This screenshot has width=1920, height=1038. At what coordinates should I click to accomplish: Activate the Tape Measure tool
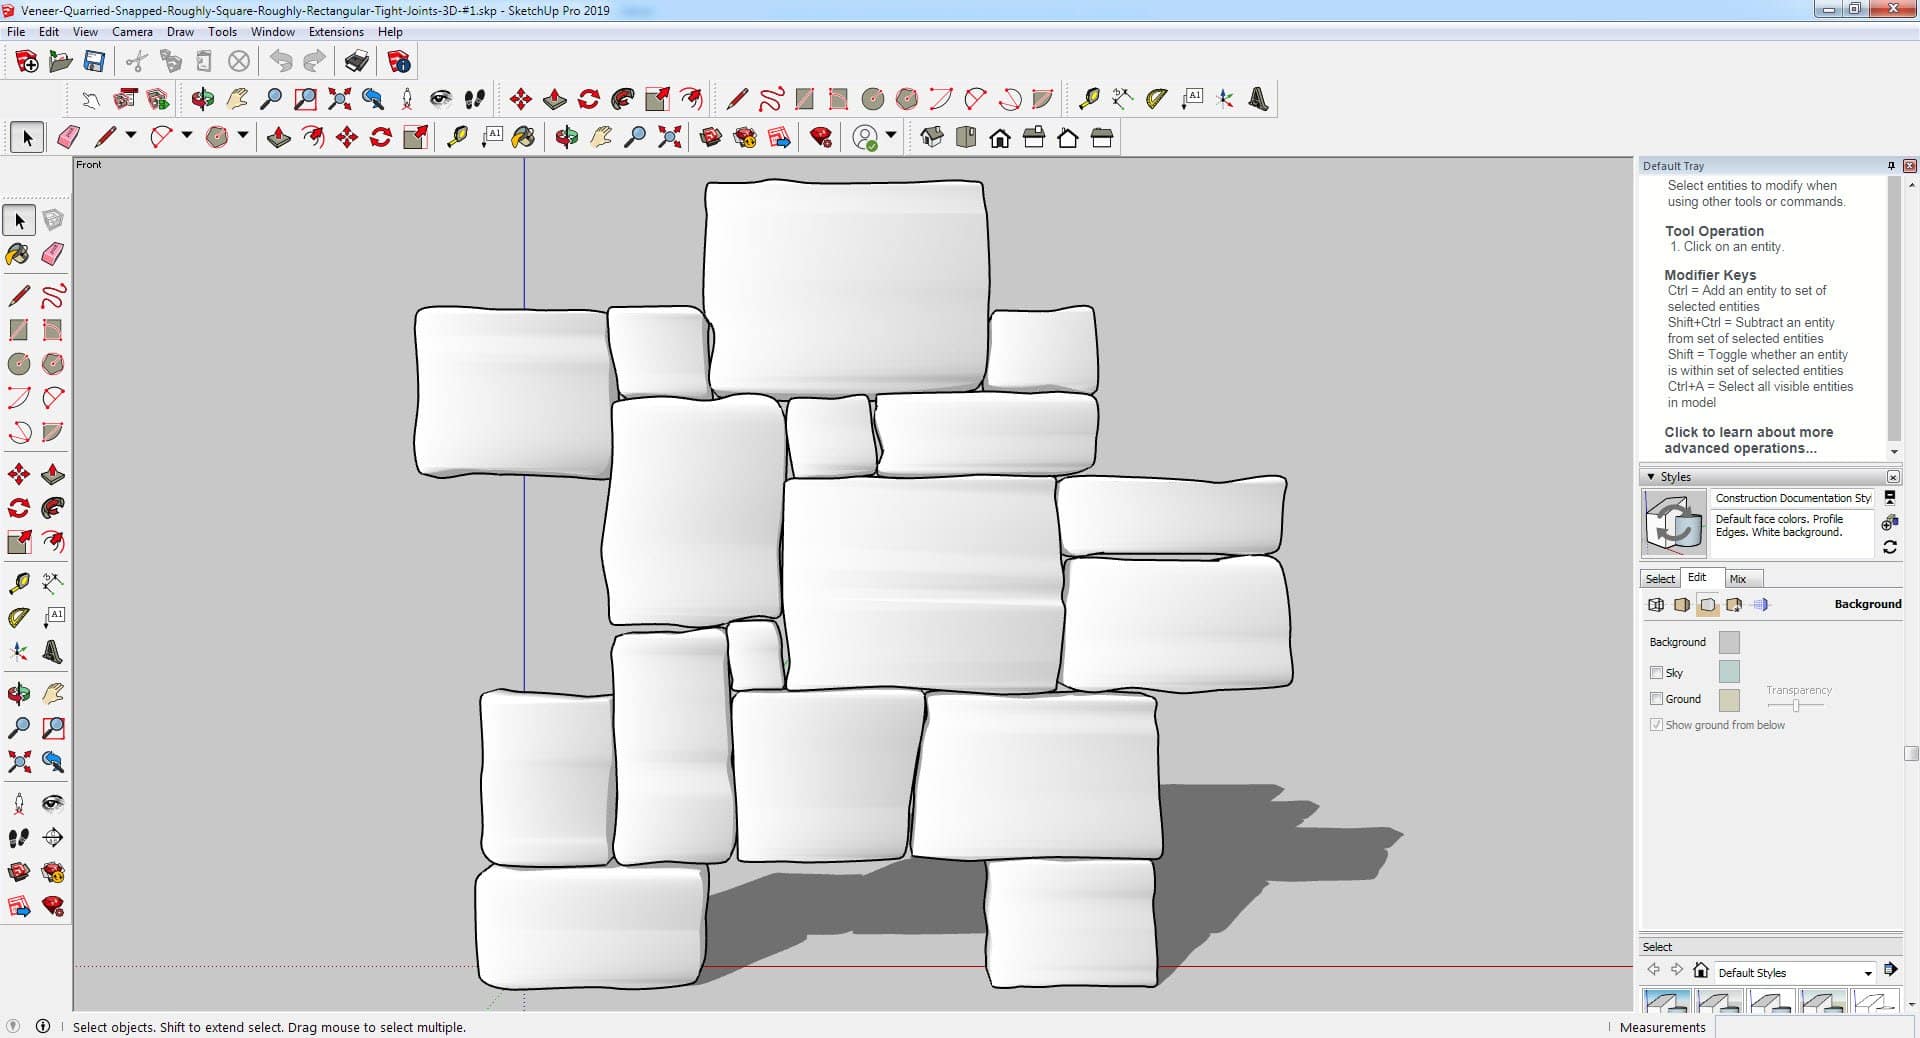(18, 583)
